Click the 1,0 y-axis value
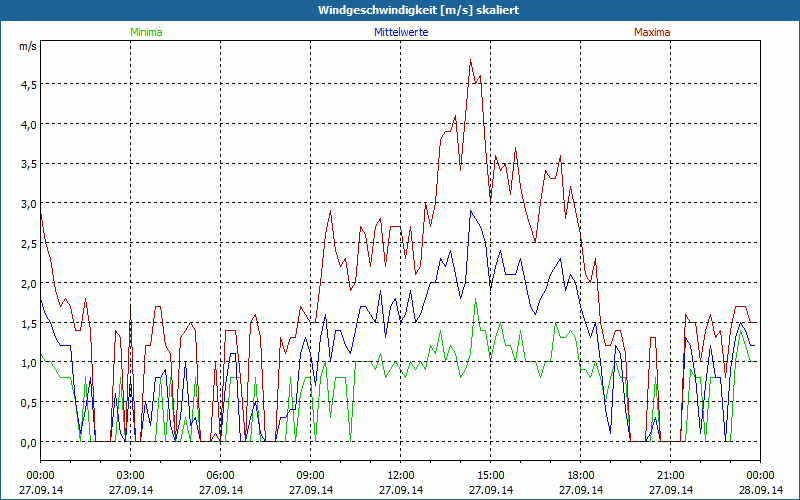 [x=28, y=364]
